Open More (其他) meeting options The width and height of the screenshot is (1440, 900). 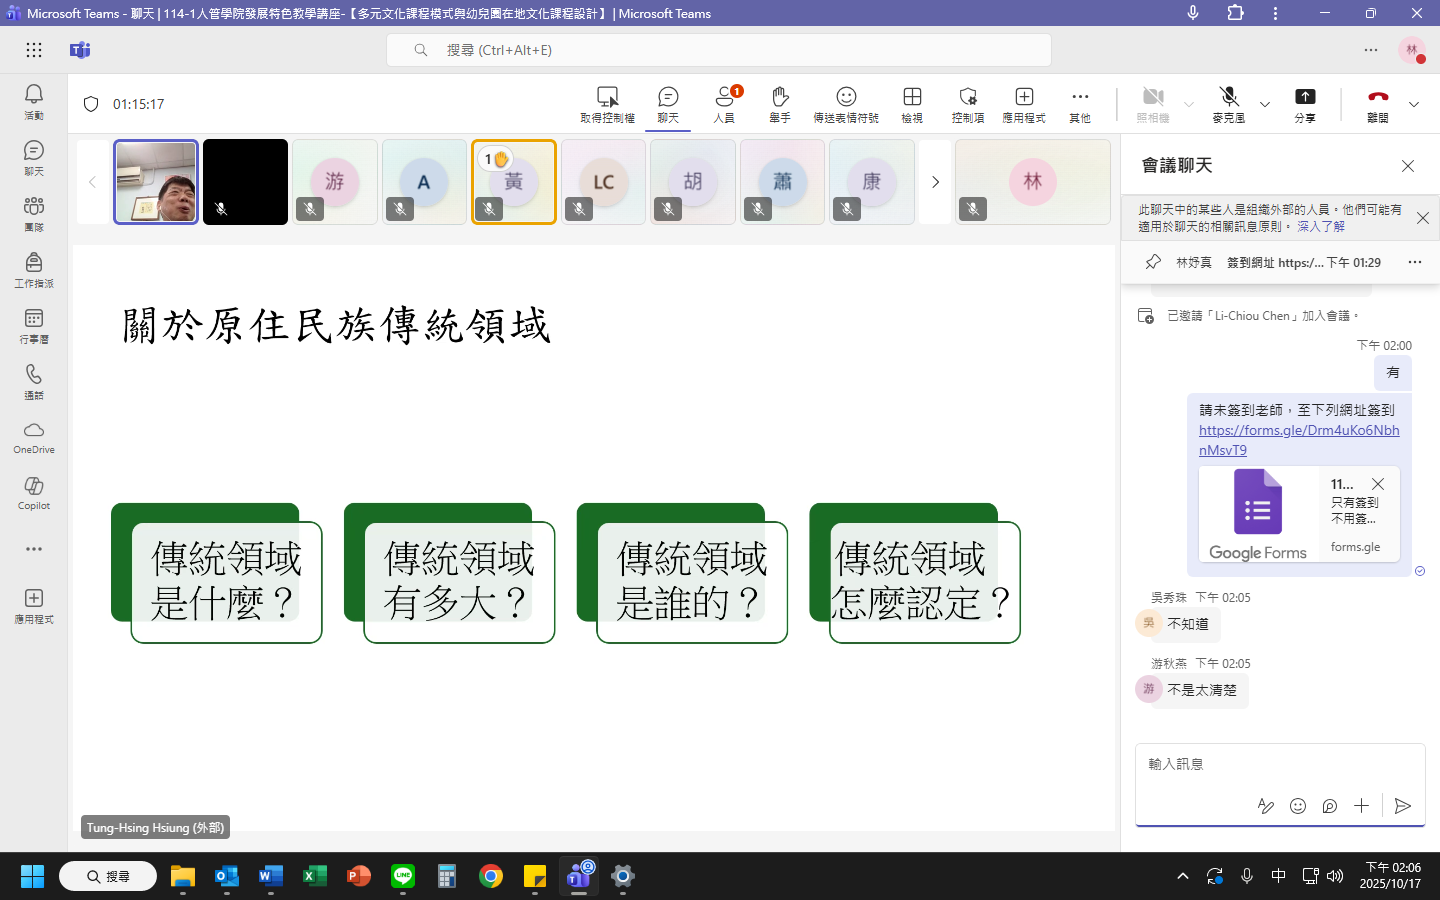(1080, 97)
